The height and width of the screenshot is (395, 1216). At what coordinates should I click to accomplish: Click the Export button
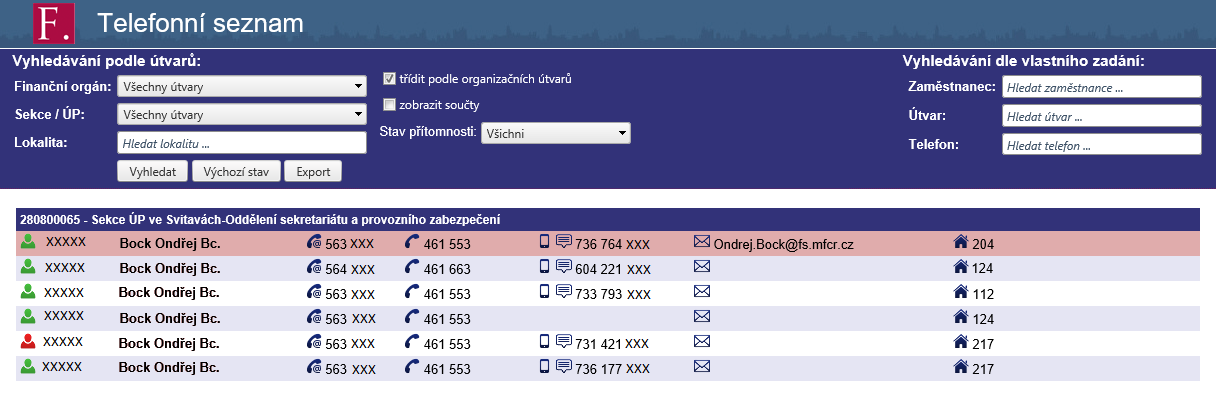(x=313, y=172)
